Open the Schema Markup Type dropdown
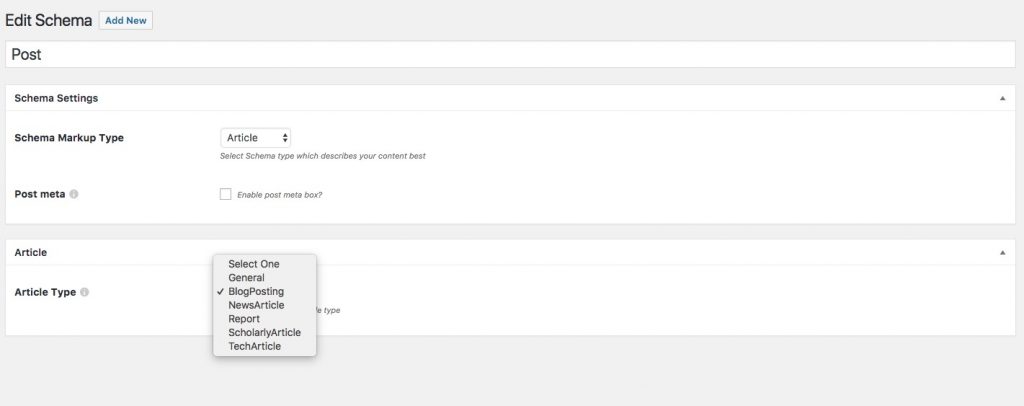1024x406 pixels. [x=255, y=137]
